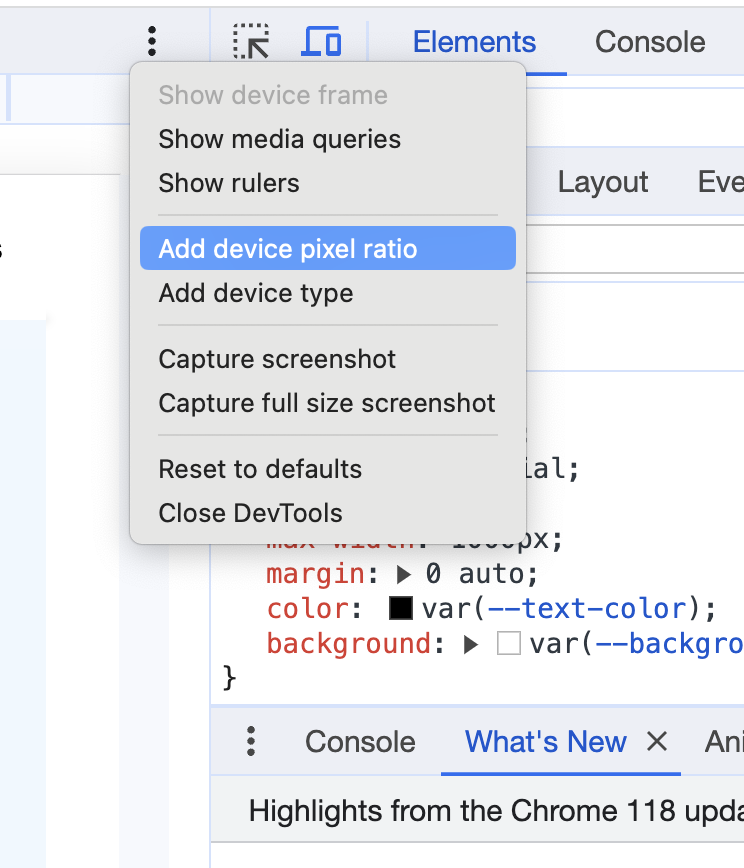
Task: Open the drawer's three-dot panel menu
Action: click(251, 741)
